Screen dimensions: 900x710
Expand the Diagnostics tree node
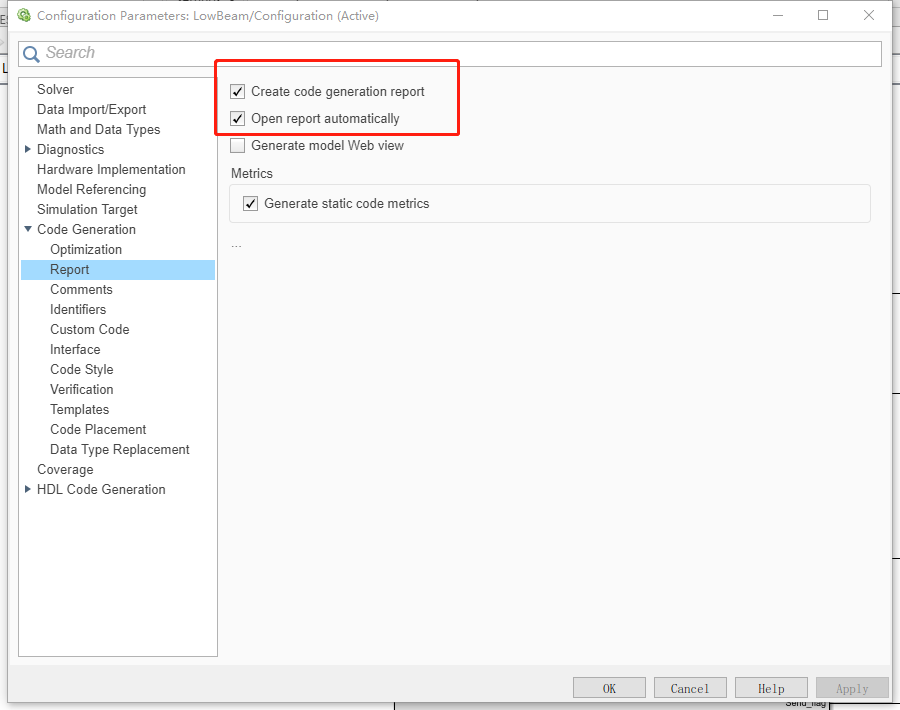[28, 149]
